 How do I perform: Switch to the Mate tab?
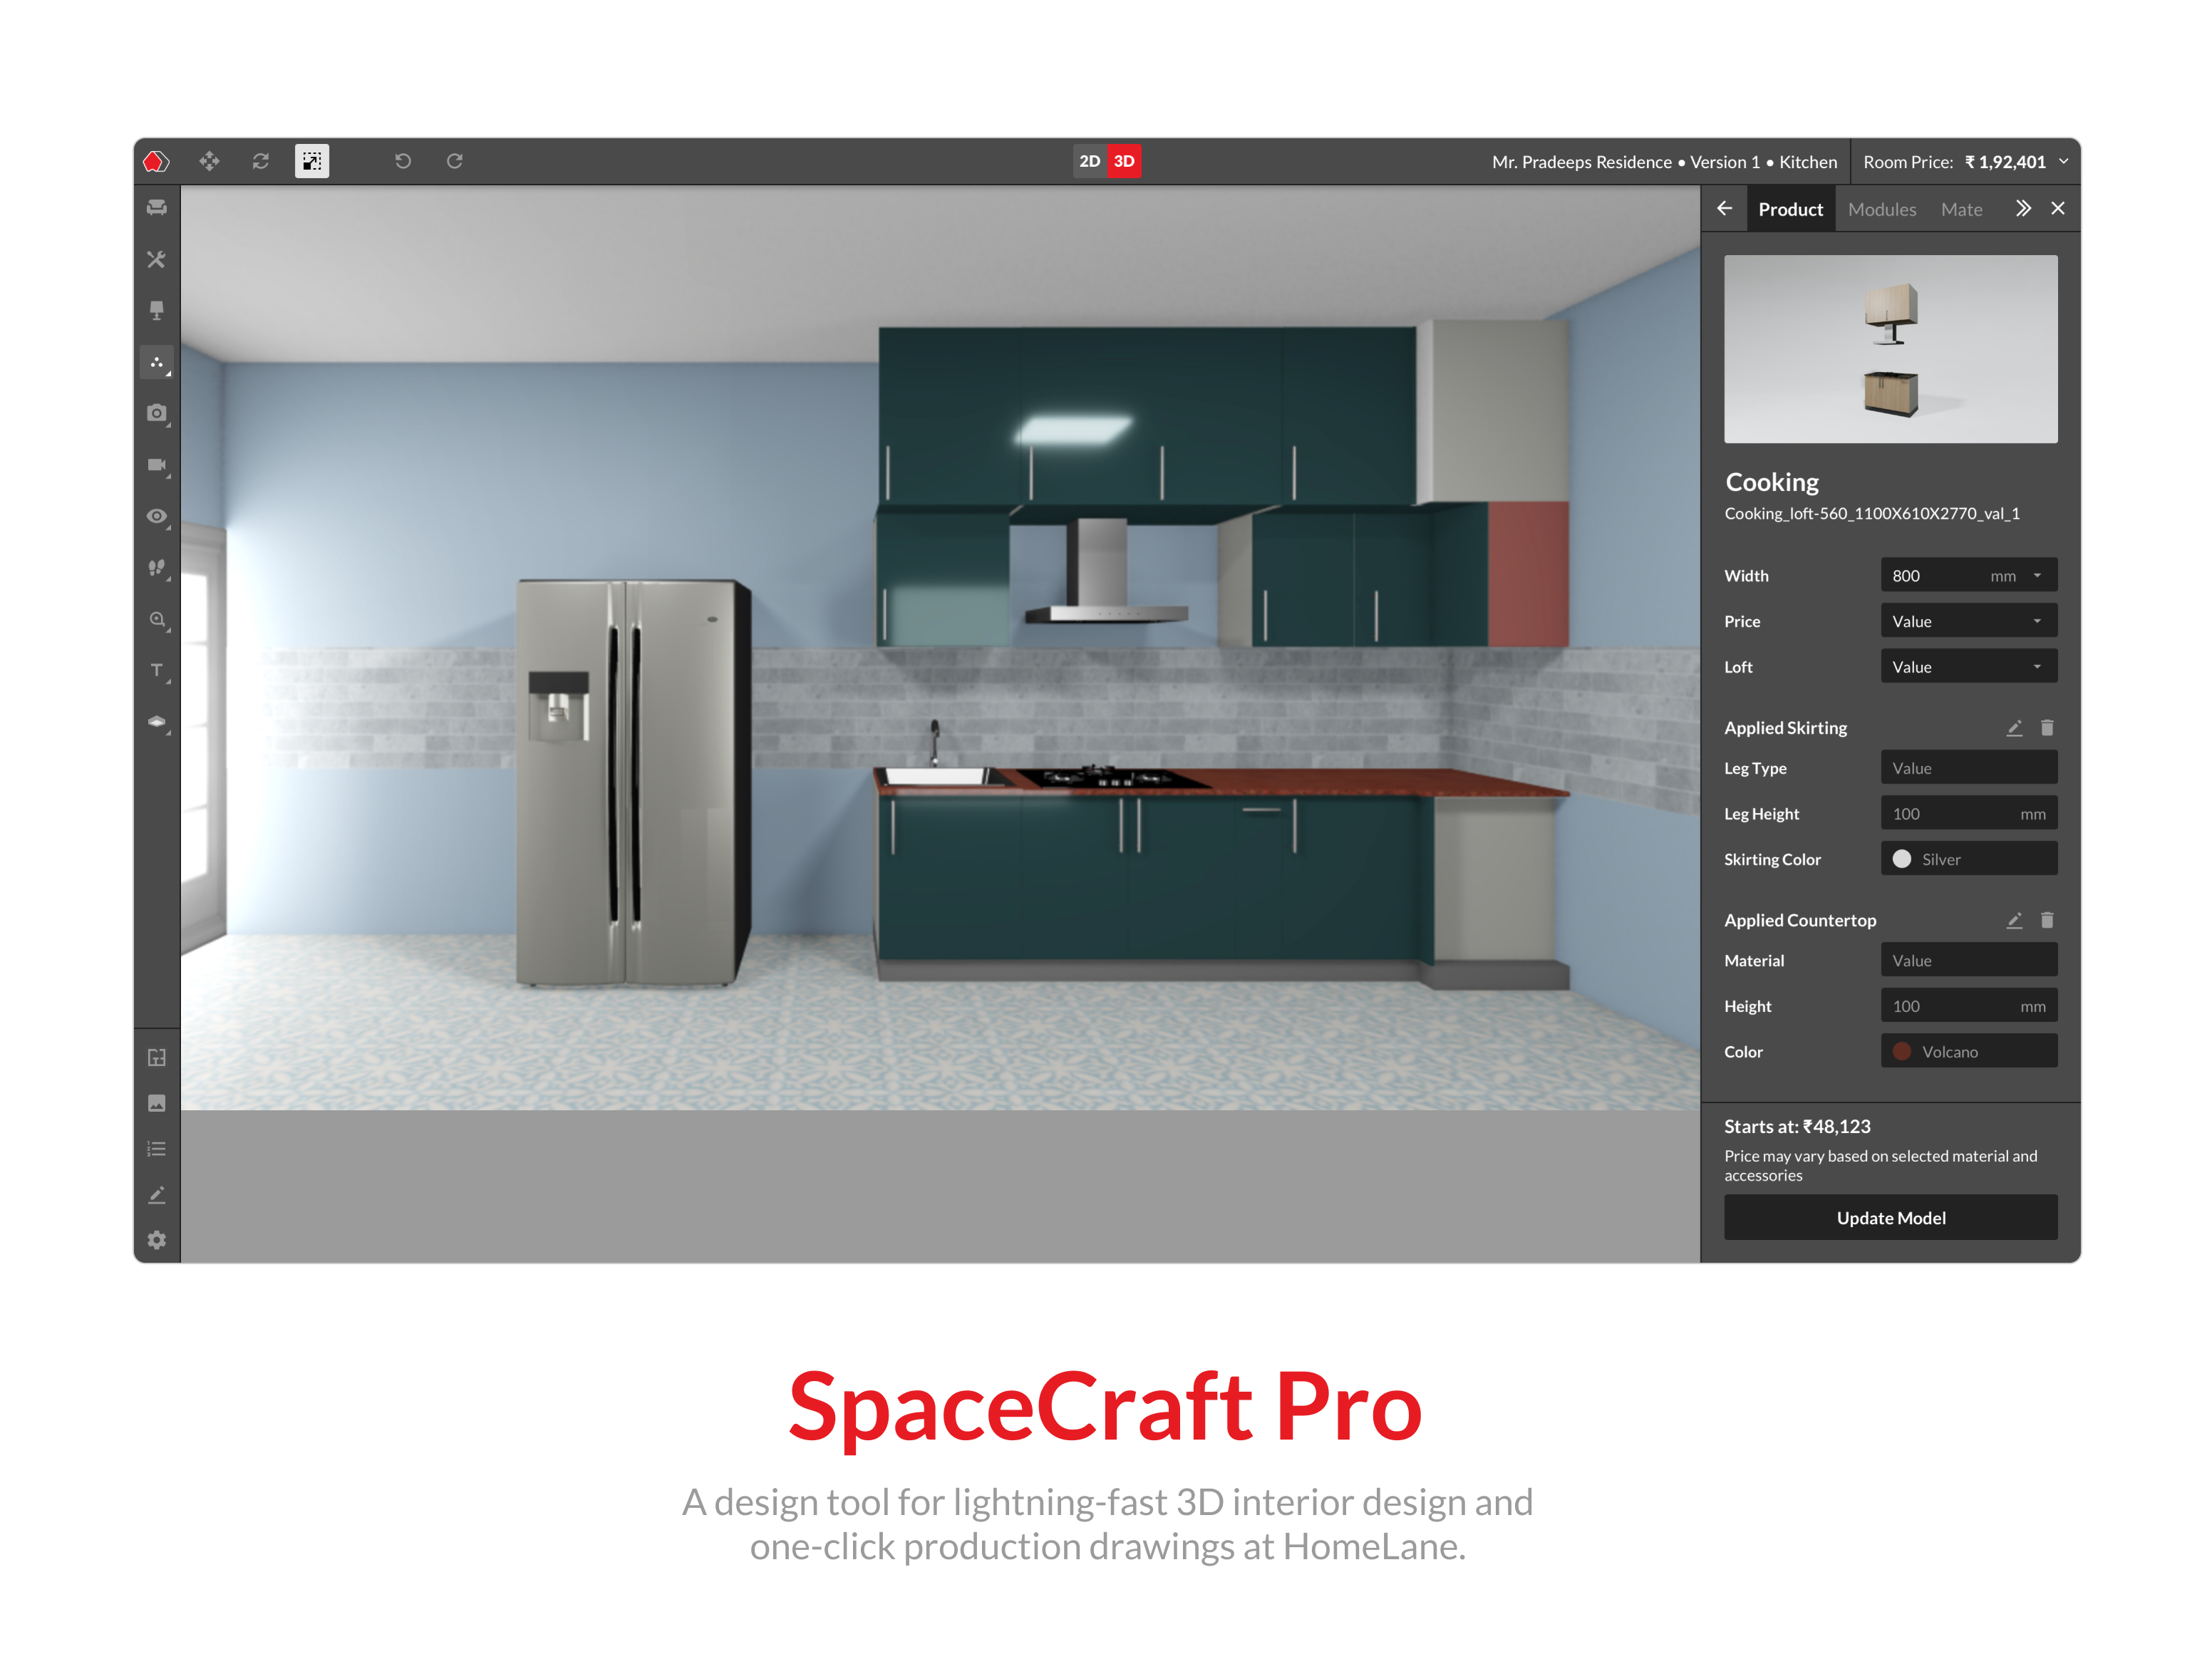1961,209
